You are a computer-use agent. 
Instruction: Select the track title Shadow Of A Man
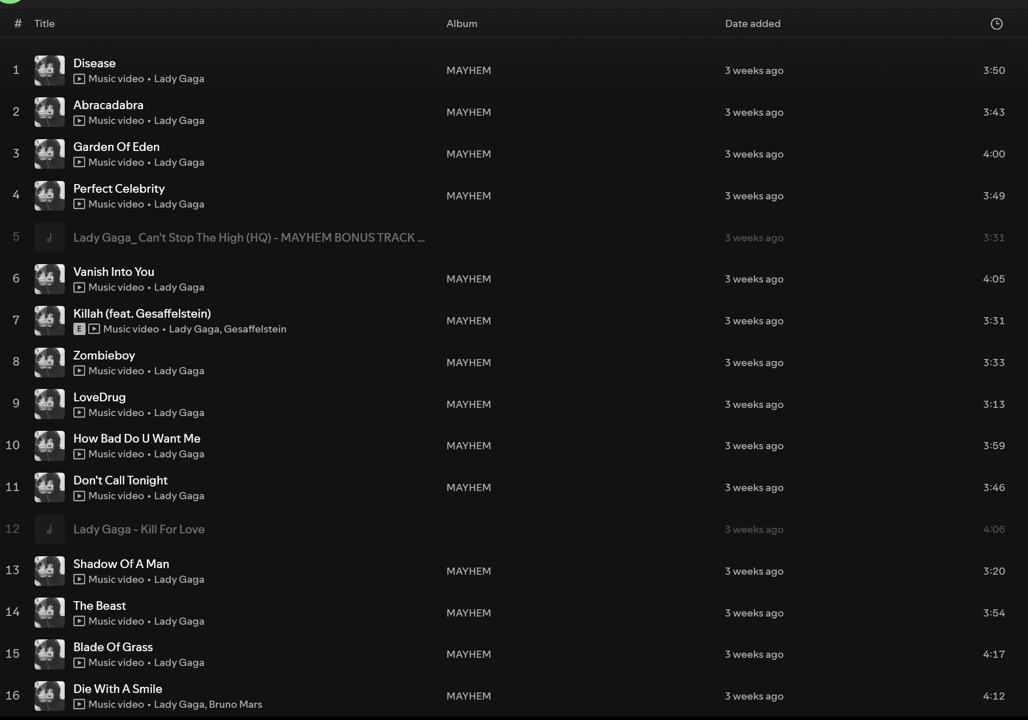point(121,564)
